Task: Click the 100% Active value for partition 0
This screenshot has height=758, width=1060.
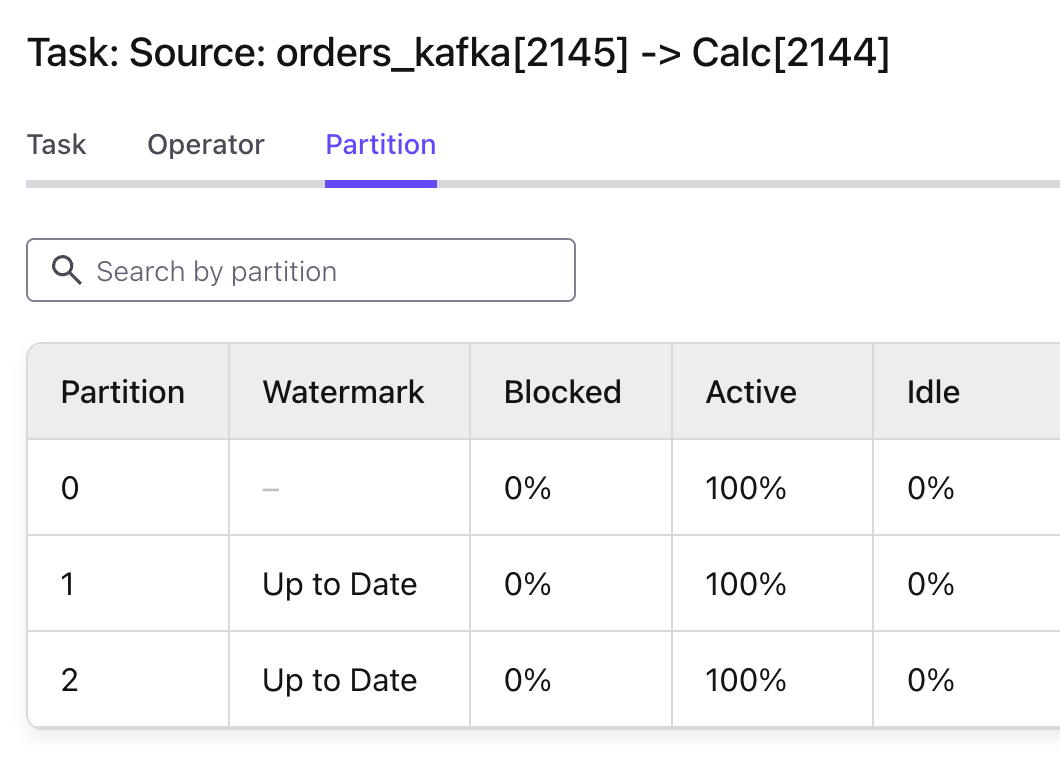Action: [745, 488]
